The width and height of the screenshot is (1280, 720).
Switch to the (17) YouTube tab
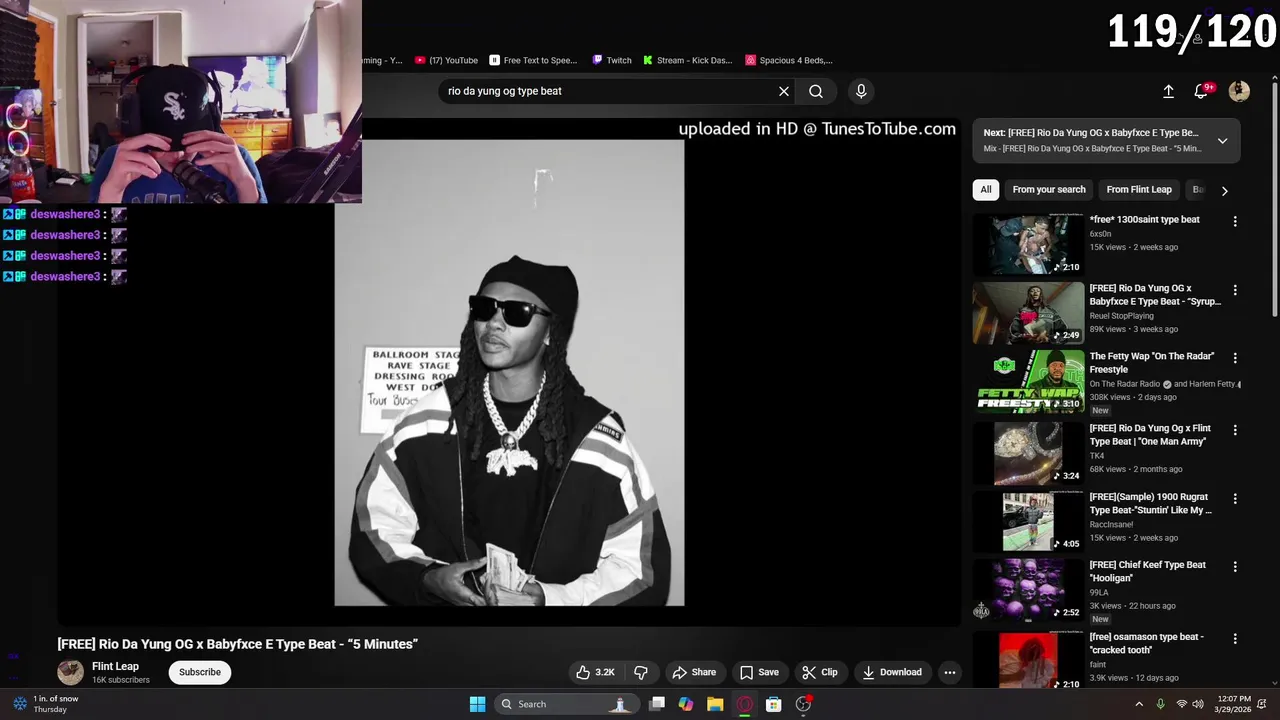coord(446,60)
